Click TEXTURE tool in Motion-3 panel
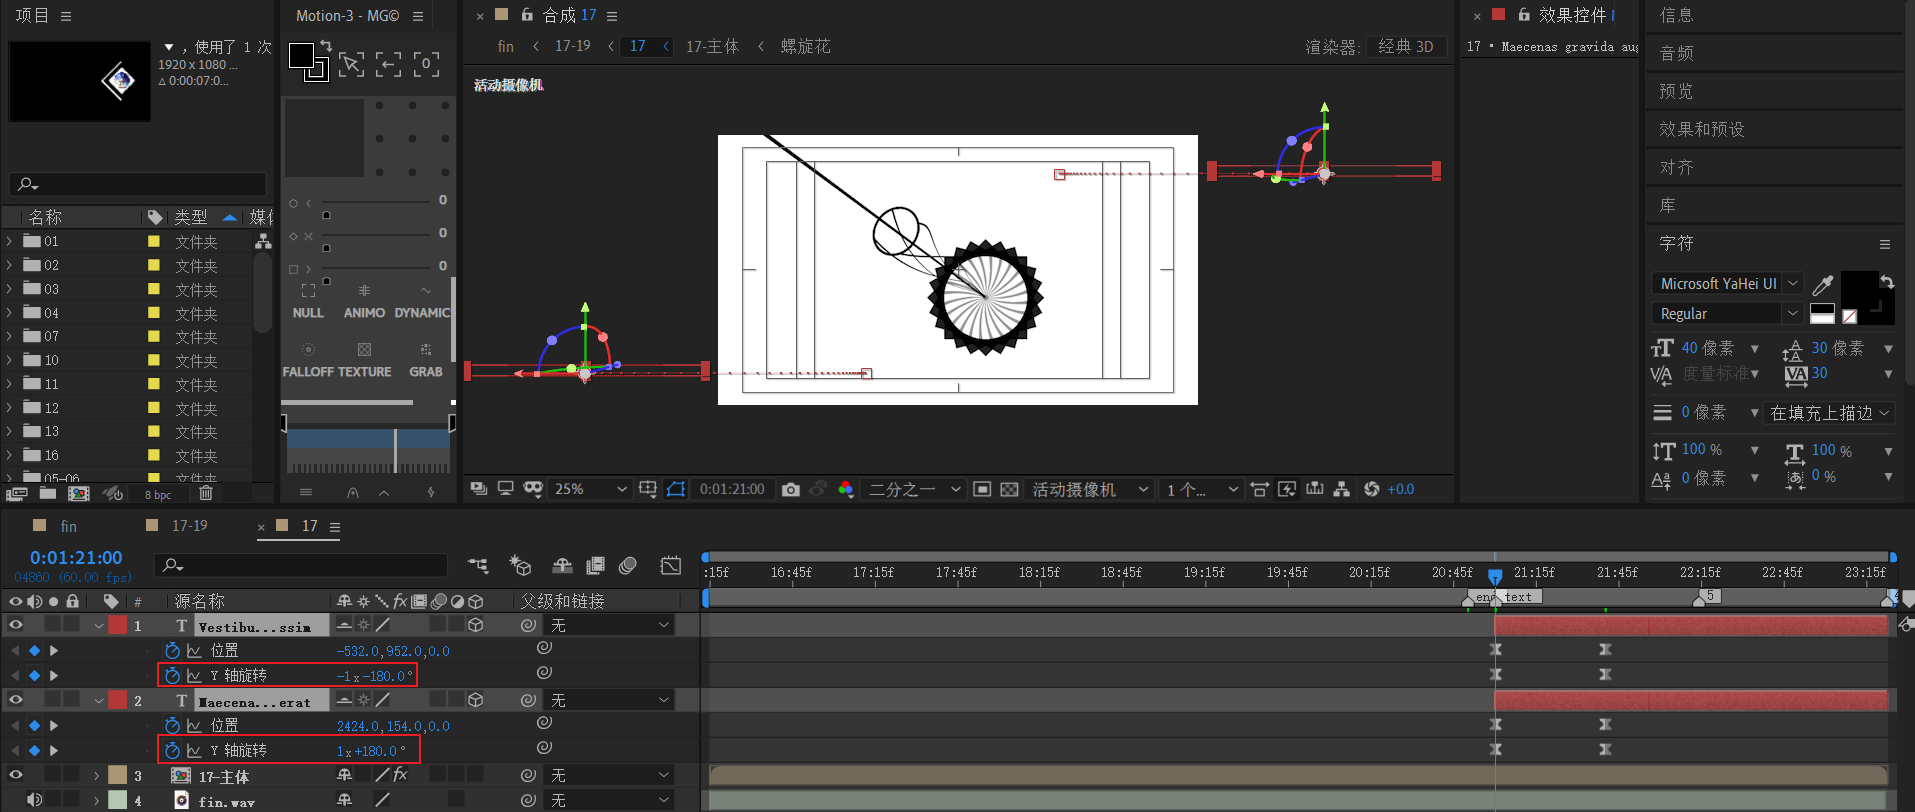 [364, 361]
